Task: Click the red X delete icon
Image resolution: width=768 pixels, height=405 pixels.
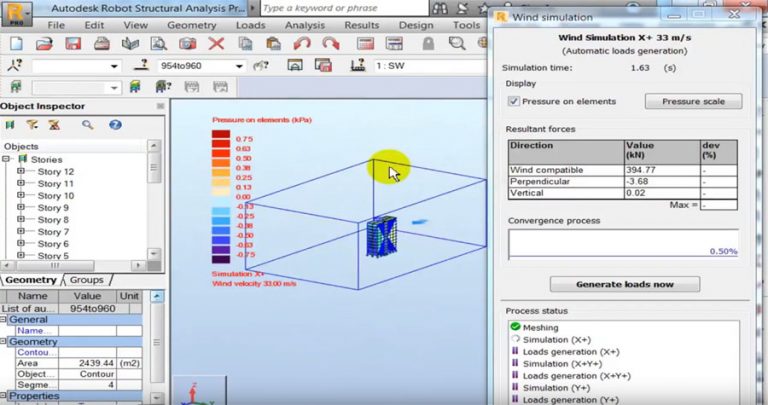Action: 215,44
